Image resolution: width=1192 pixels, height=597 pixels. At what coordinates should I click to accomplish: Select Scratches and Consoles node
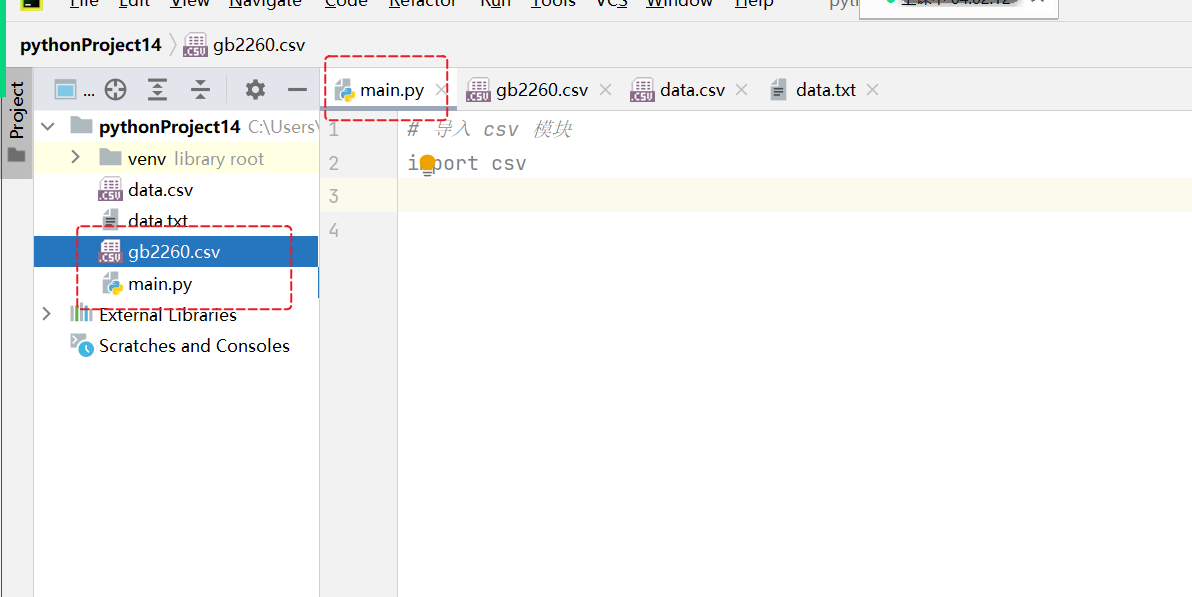[194, 346]
